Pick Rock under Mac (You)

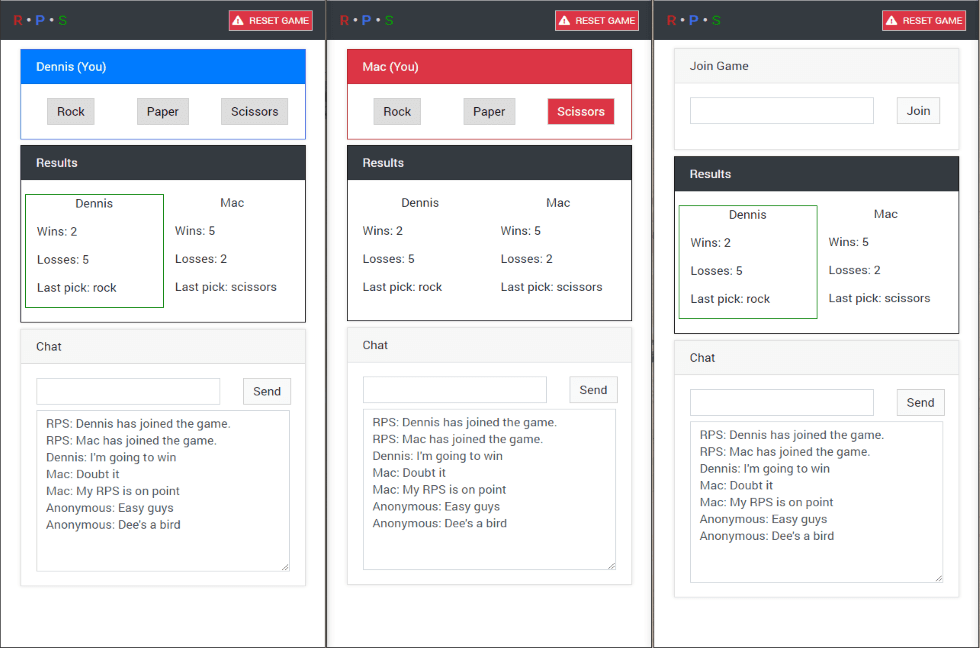tap(397, 112)
